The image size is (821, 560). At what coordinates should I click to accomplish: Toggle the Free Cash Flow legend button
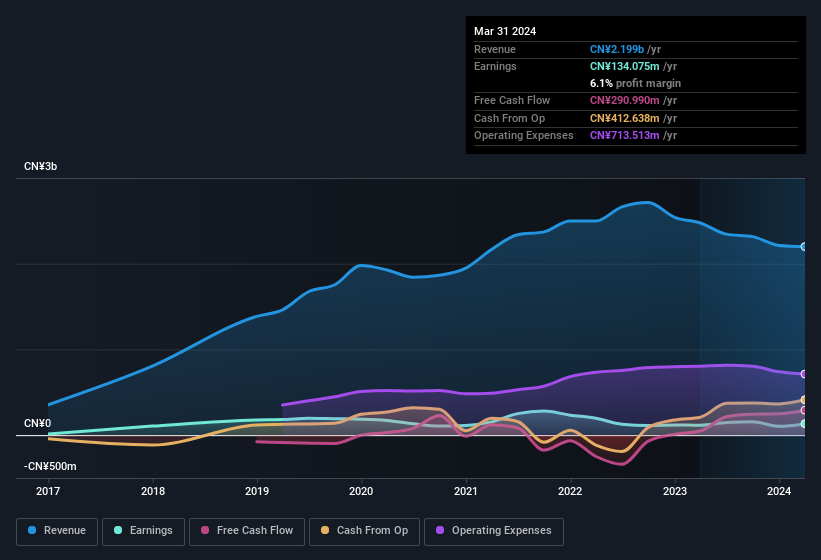[x=247, y=531]
